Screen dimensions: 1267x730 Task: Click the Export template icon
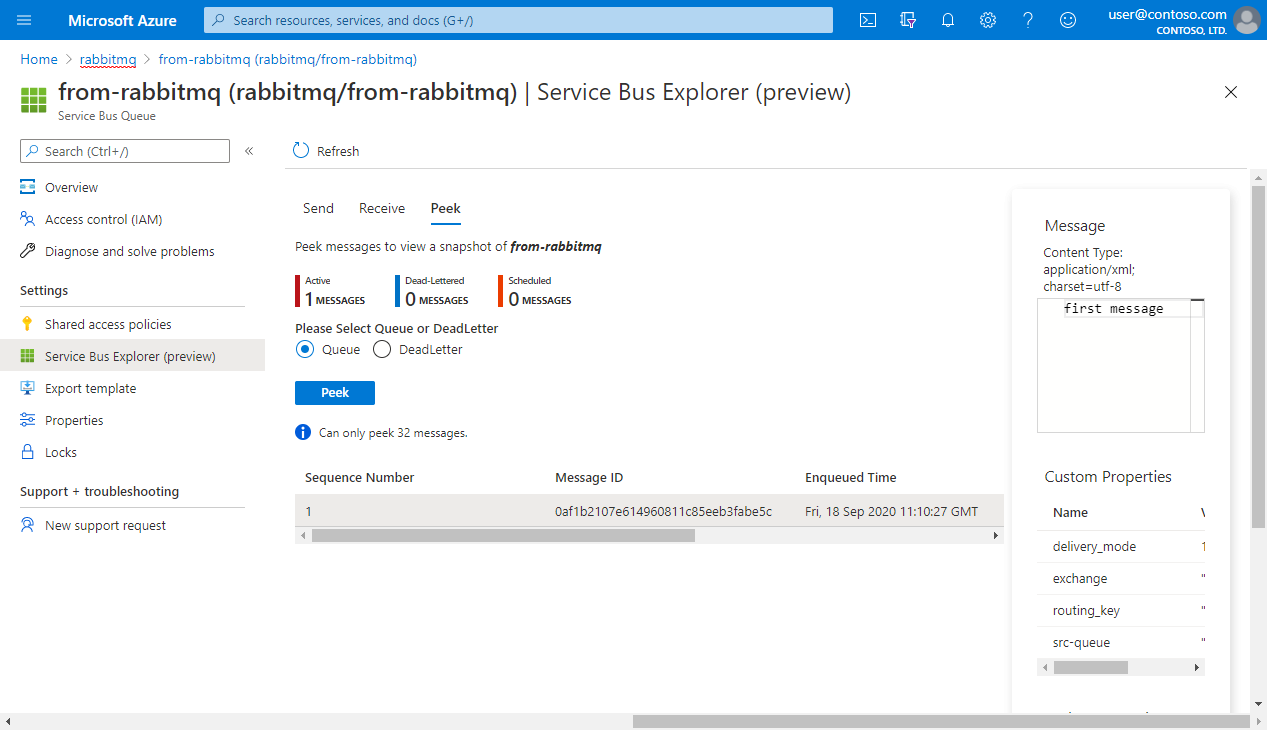point(28,388)
